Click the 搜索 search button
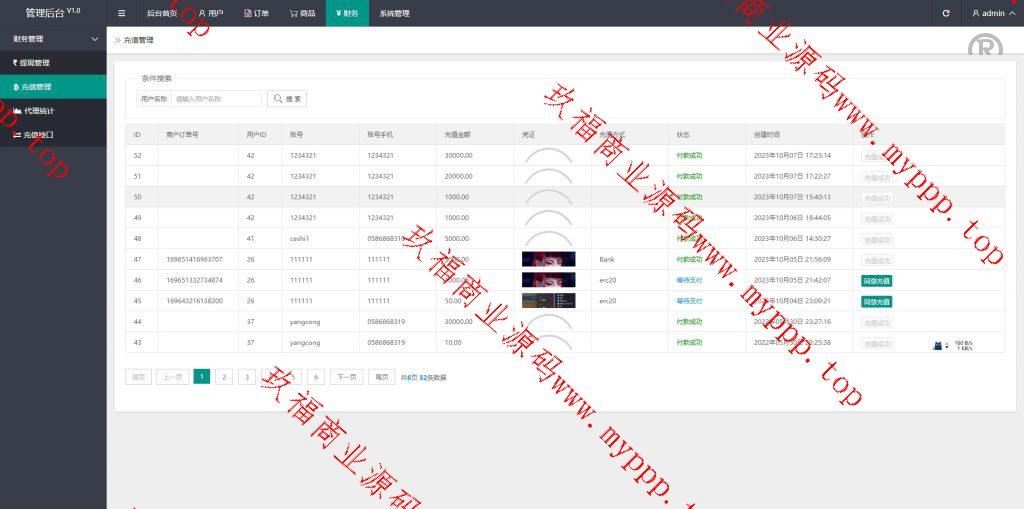 287,99
